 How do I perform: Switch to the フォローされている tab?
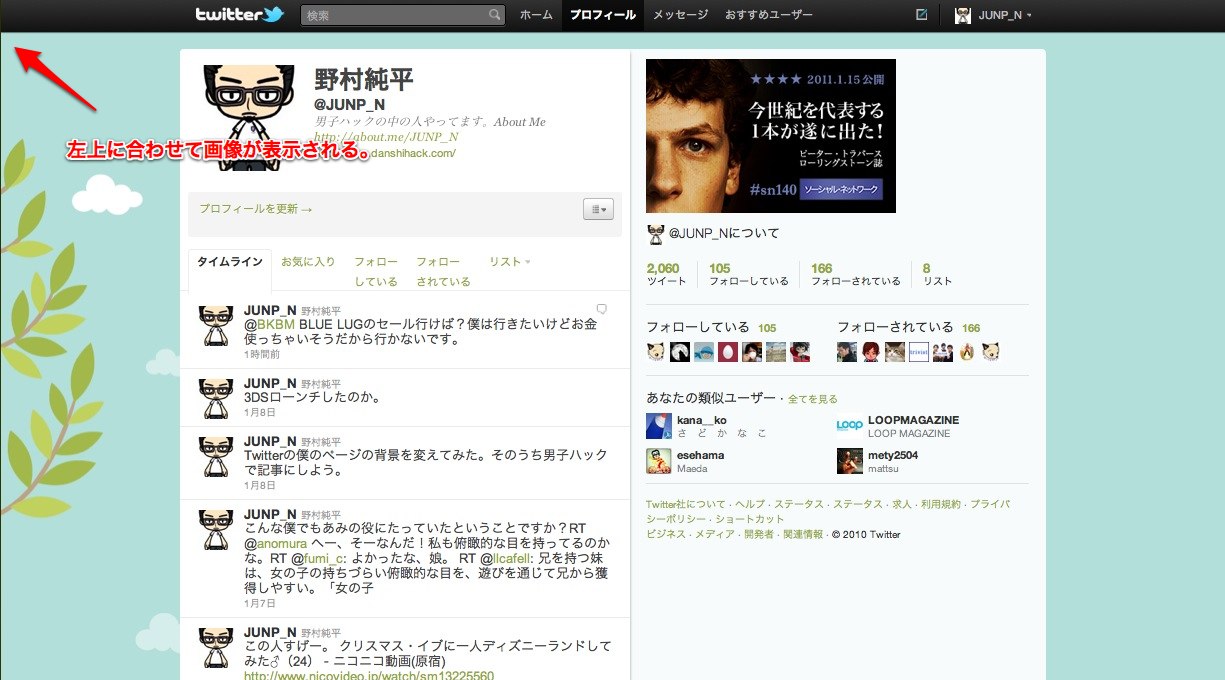coord(443,271)
